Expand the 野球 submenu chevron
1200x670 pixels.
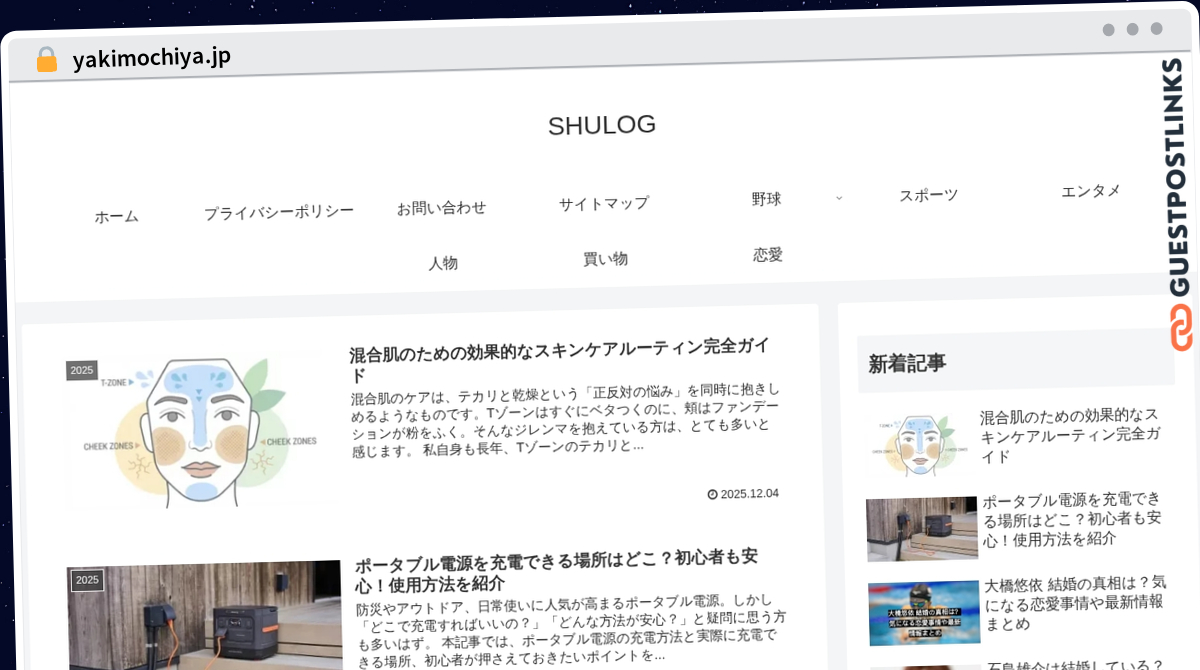pos(839,198)
